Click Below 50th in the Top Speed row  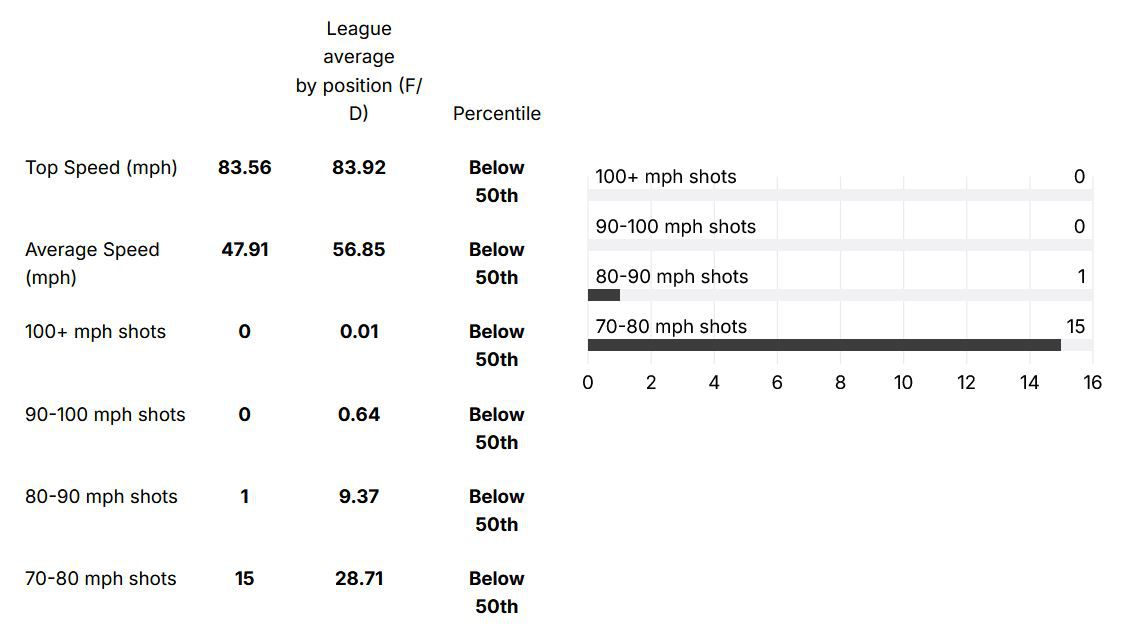pos(496,181)
